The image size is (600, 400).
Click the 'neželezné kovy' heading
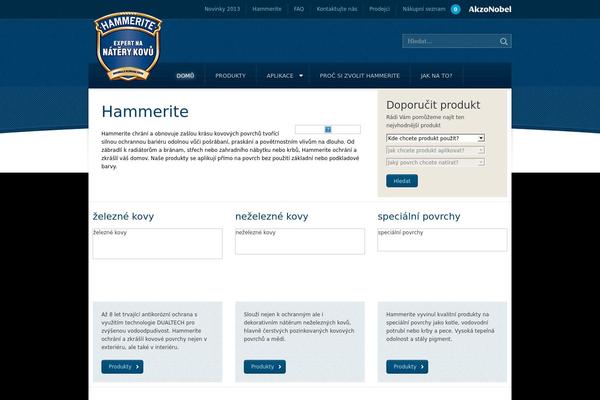click(x=272, y=216)
